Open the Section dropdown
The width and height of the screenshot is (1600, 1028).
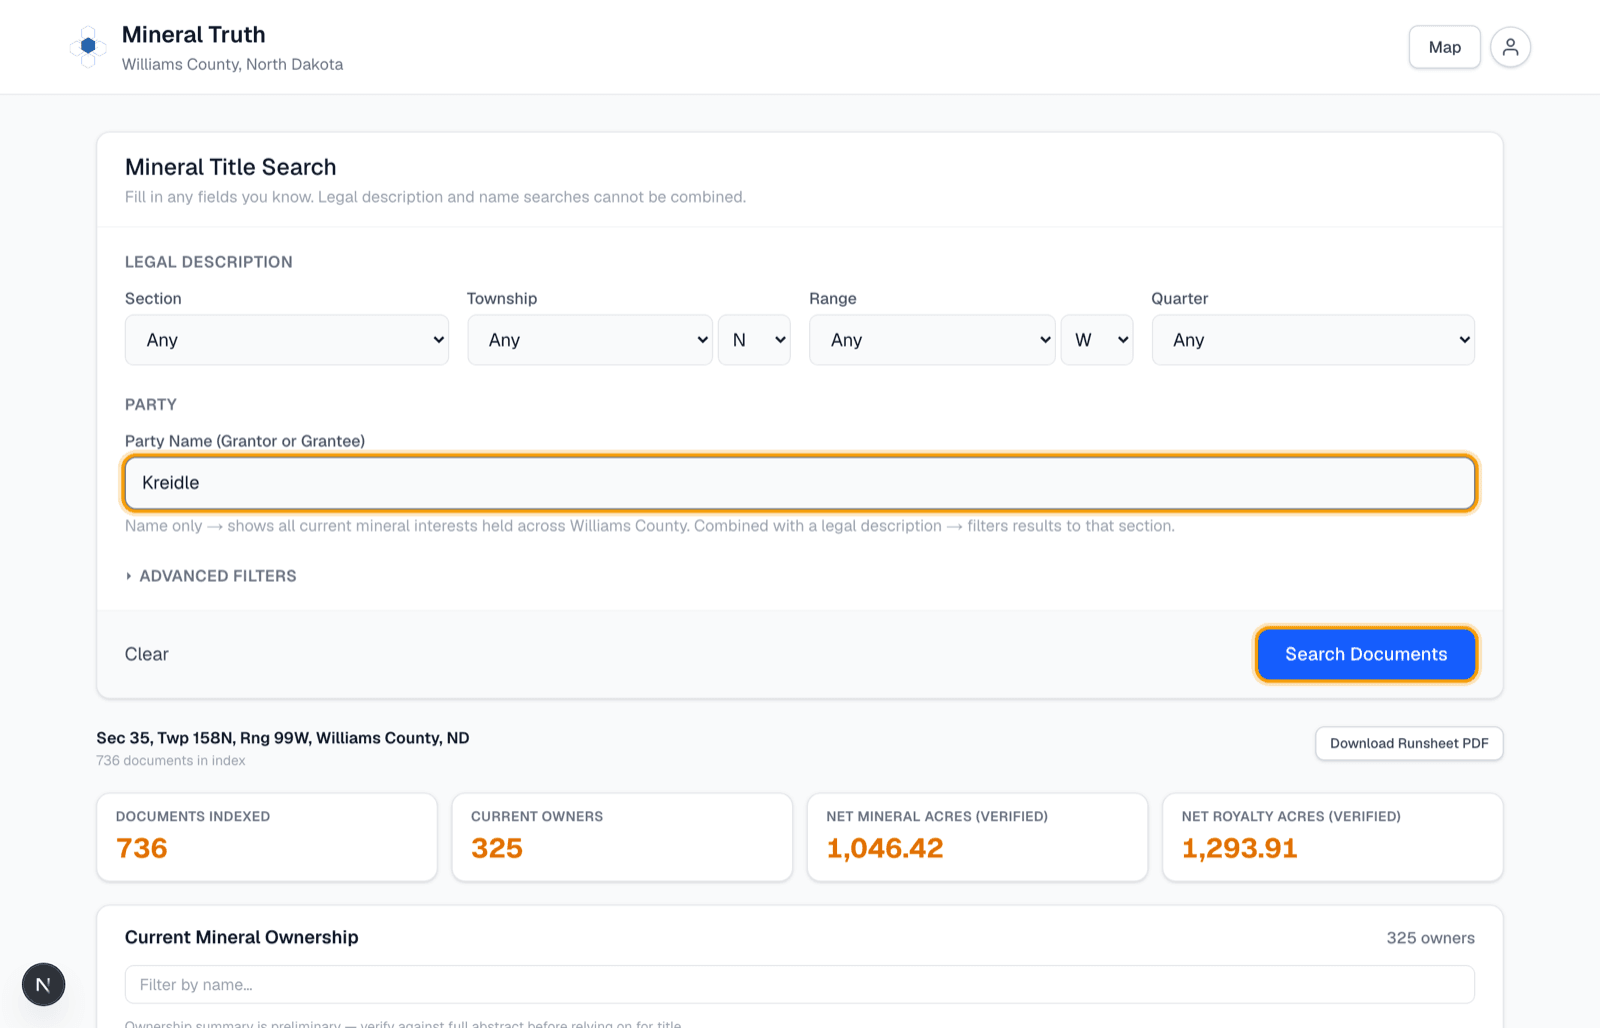click(287, 340)
